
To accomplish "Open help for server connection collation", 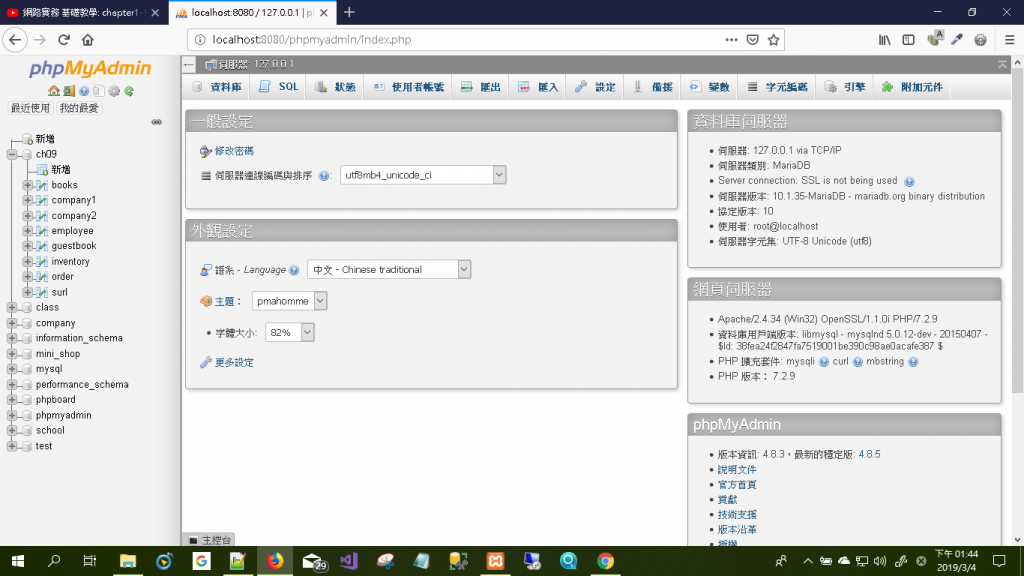I will click(x=323, y=176).
